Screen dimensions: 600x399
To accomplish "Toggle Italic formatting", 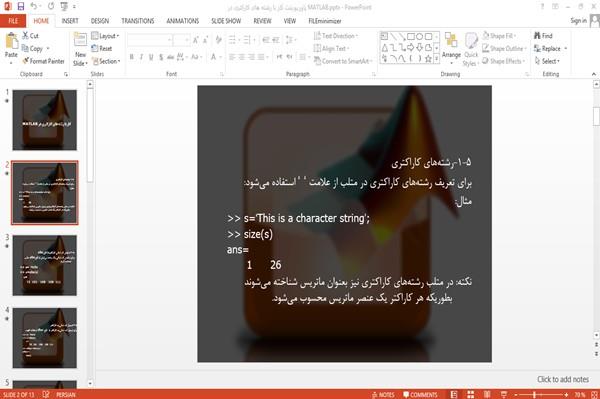I will pos(141,57).
